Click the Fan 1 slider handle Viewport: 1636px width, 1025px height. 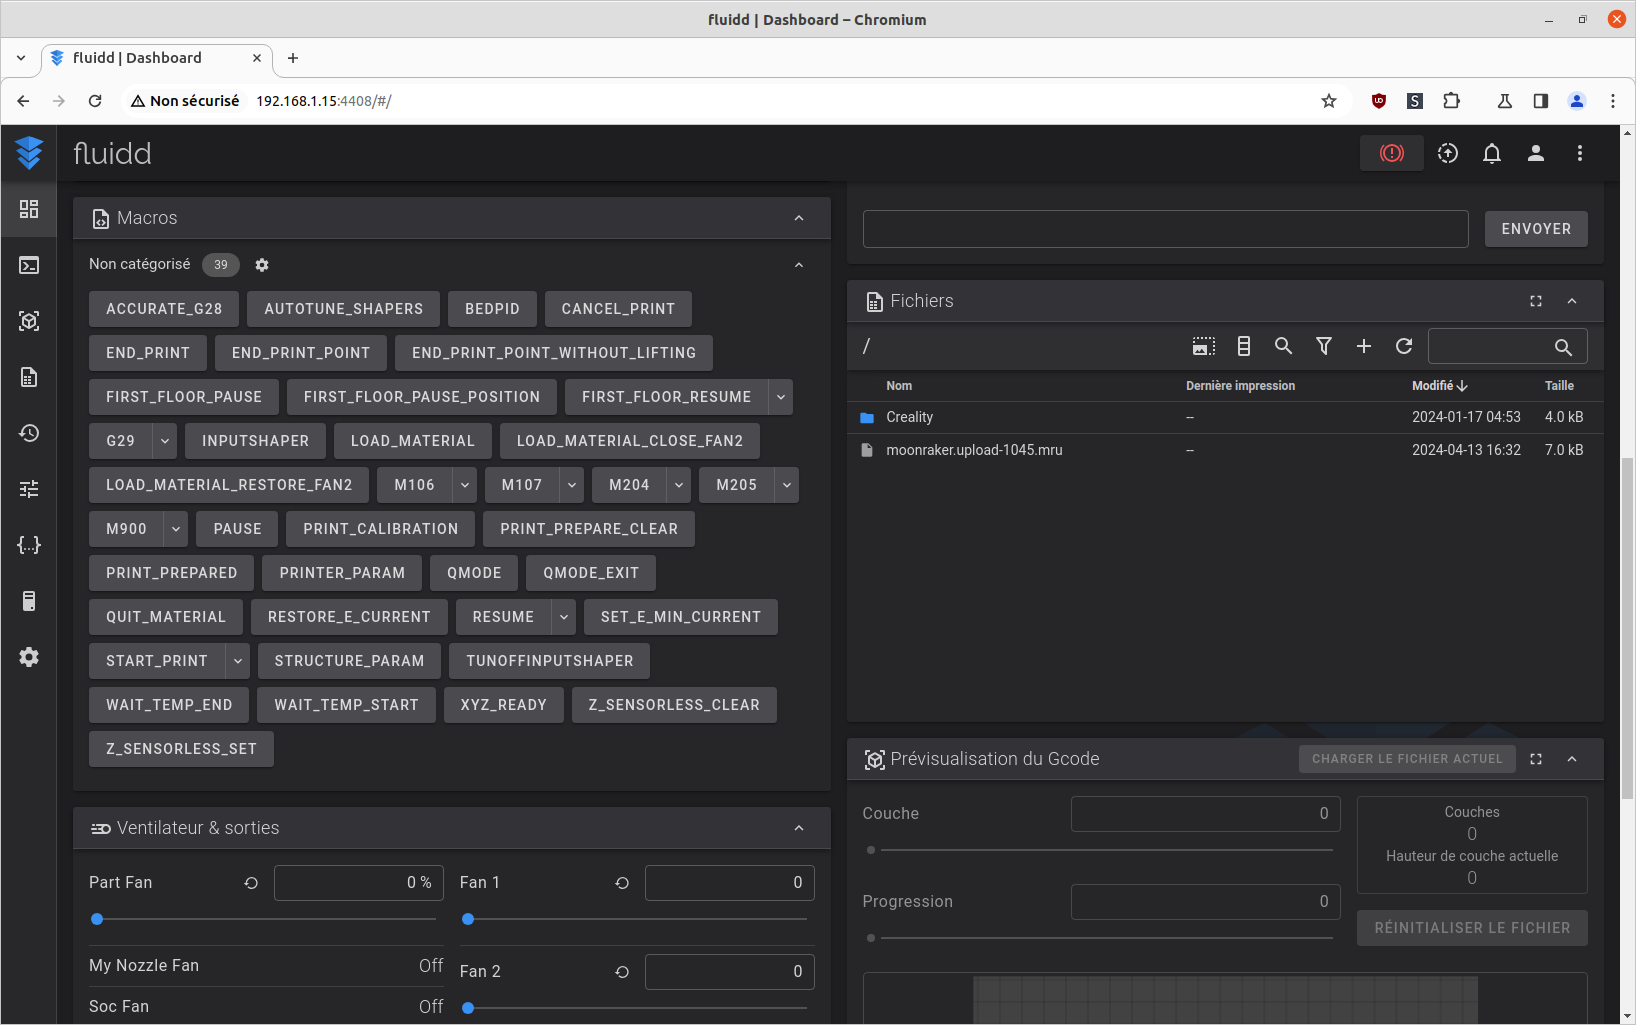pos(468,919)
